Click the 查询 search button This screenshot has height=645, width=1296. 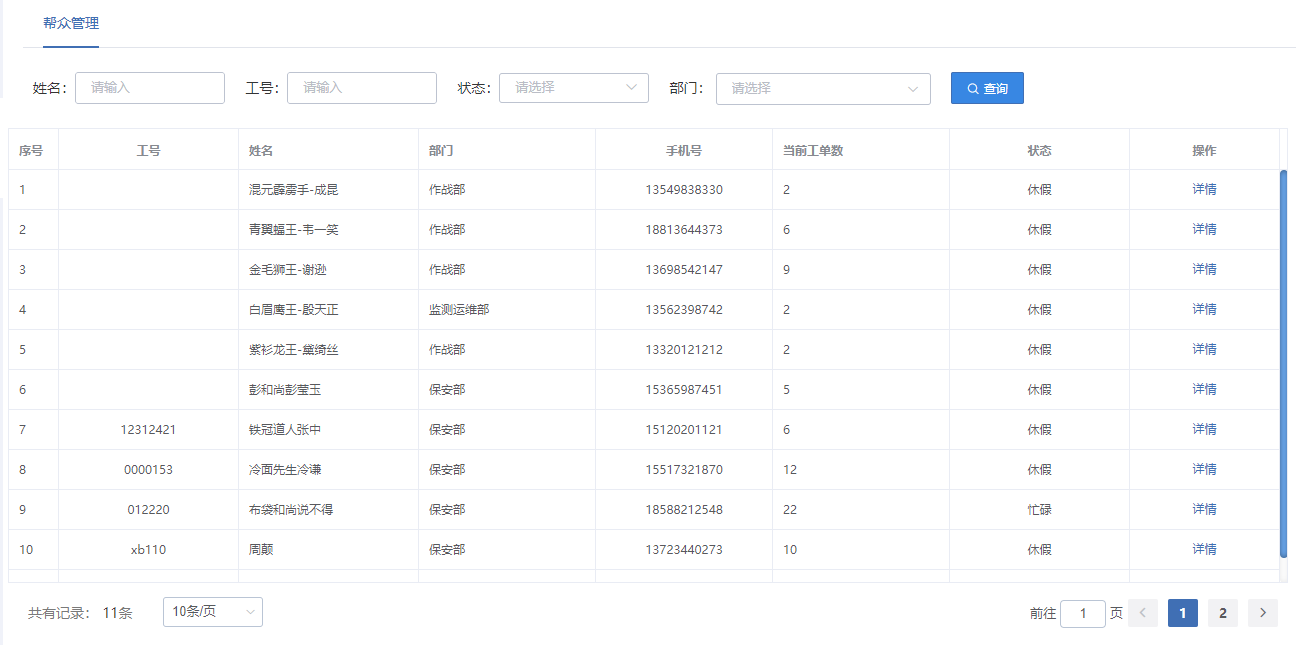[987, 88]
